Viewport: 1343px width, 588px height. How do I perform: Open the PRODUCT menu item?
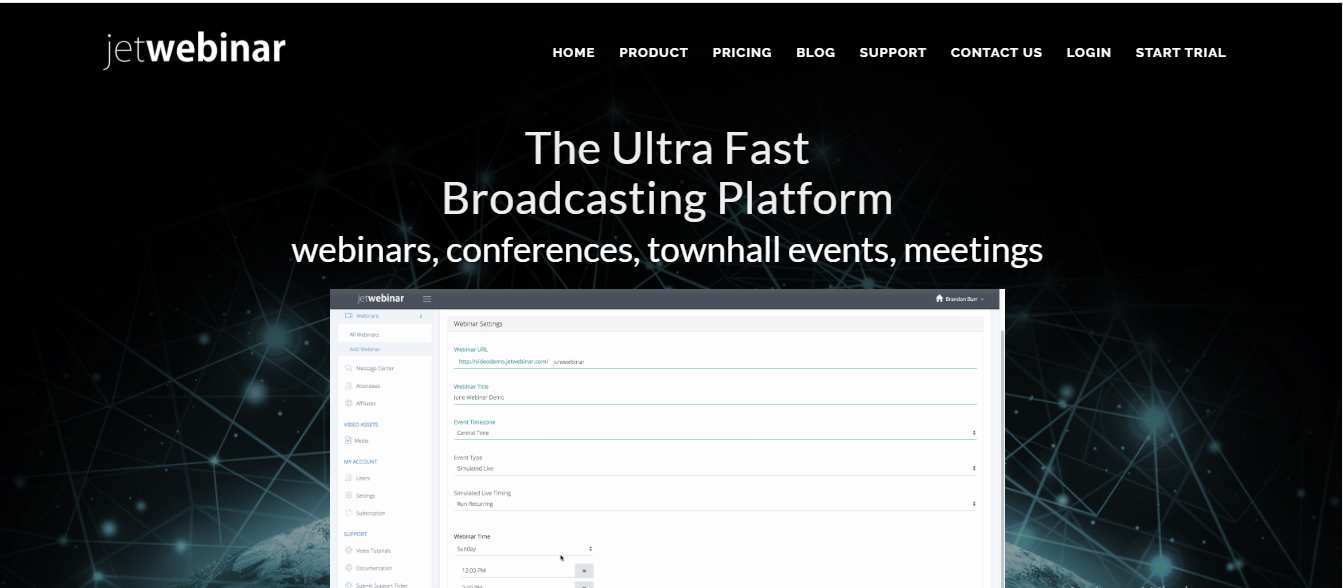pos(653,52)
